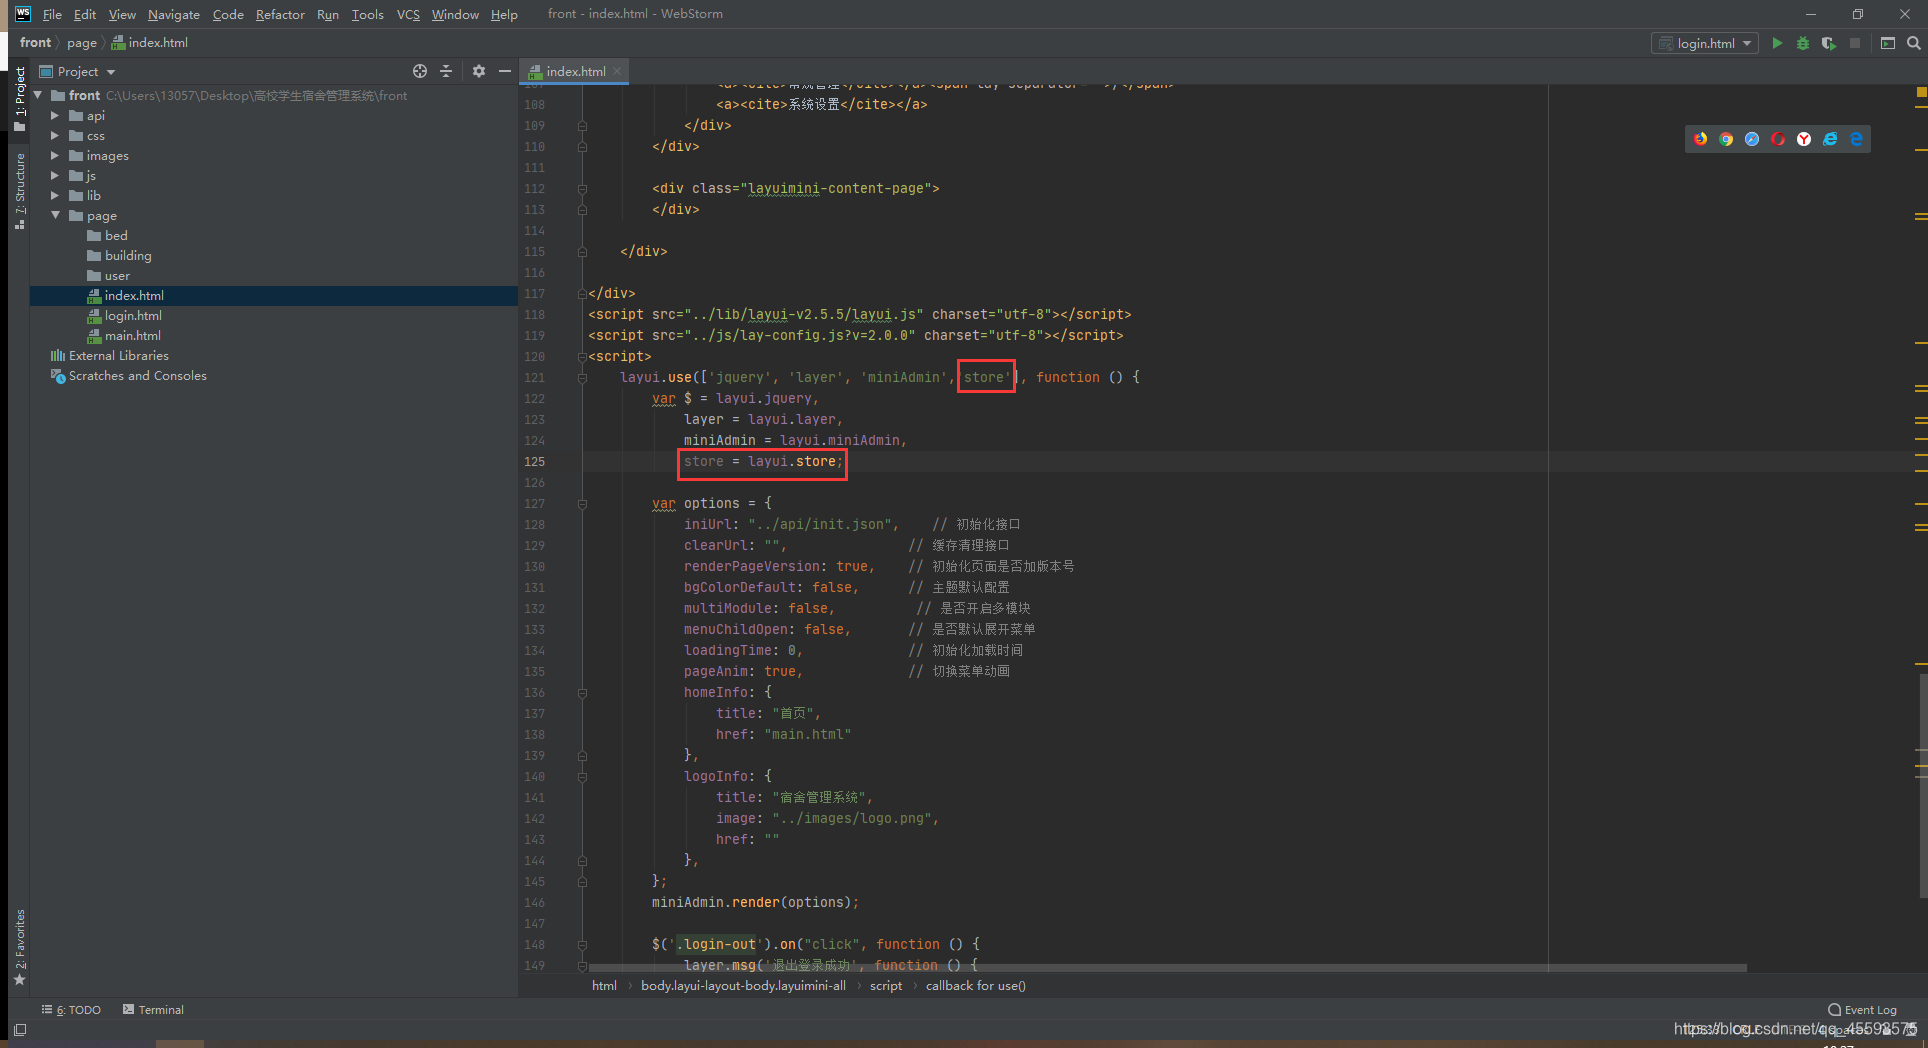
Task: Fold the script block at line 120
Action: tap(582, 357)
